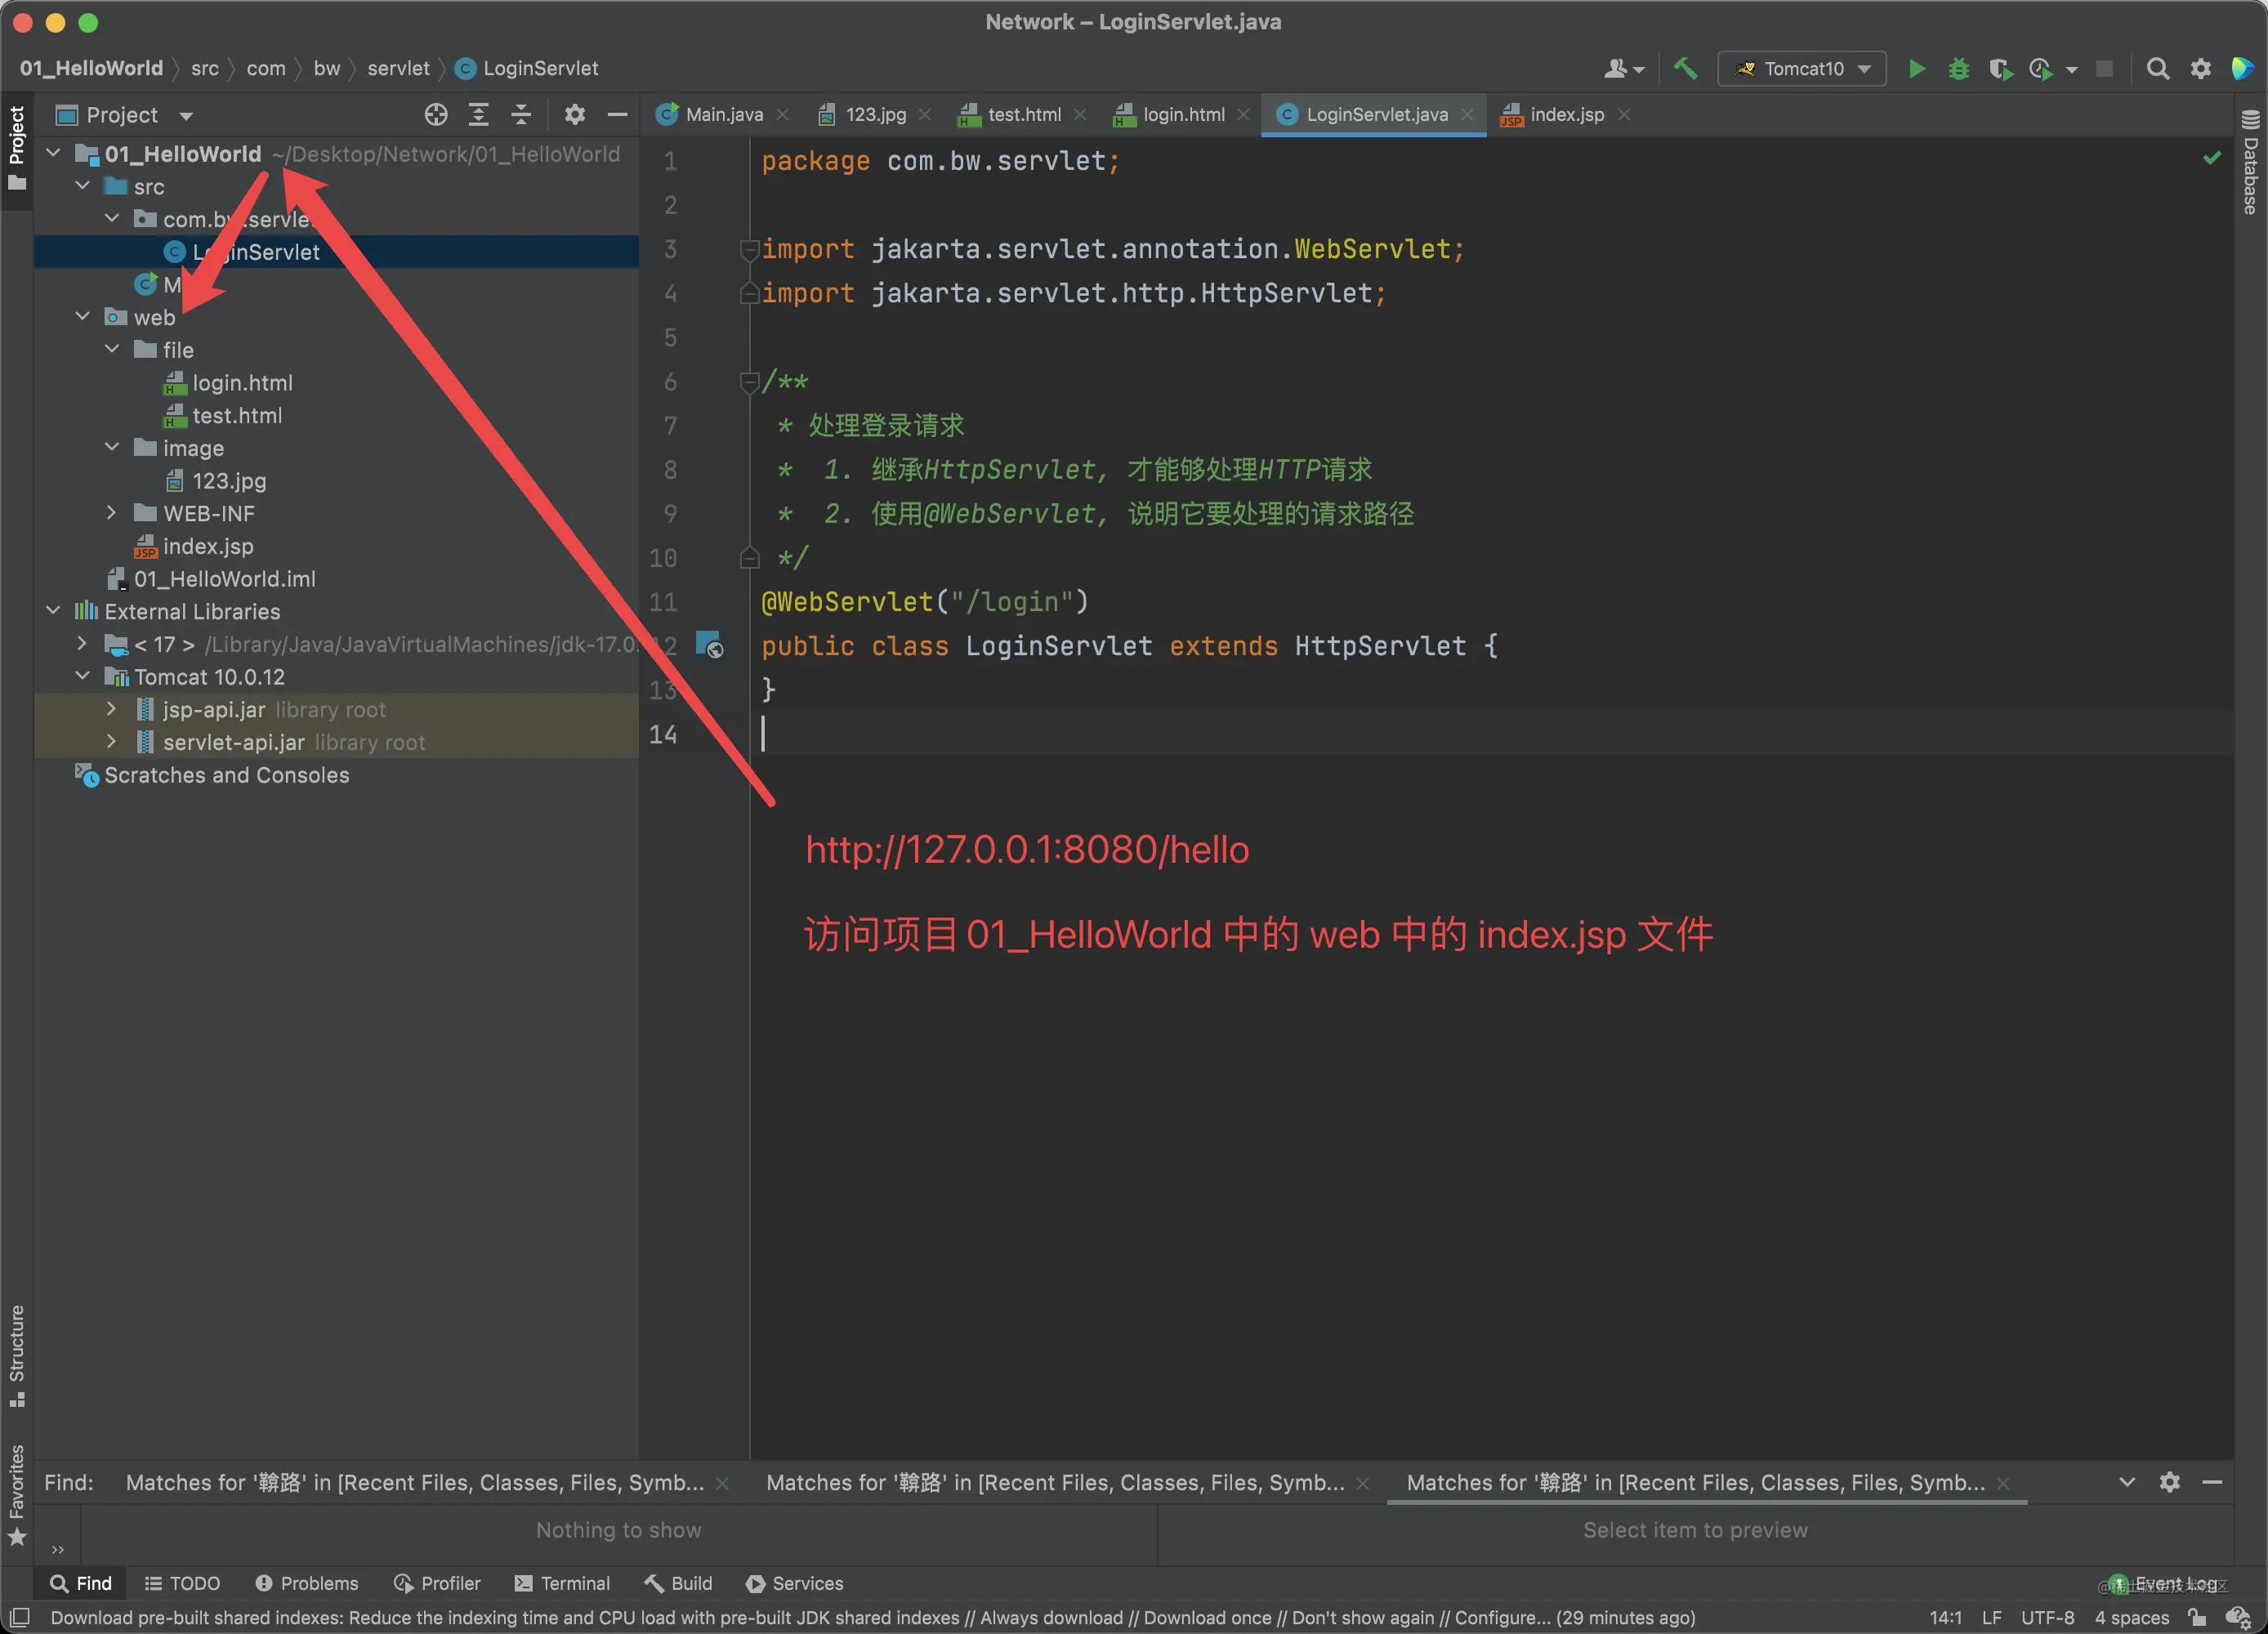The image size is (2268, 1634).
Task: Open the Problems tool window
Action: 306,1583
